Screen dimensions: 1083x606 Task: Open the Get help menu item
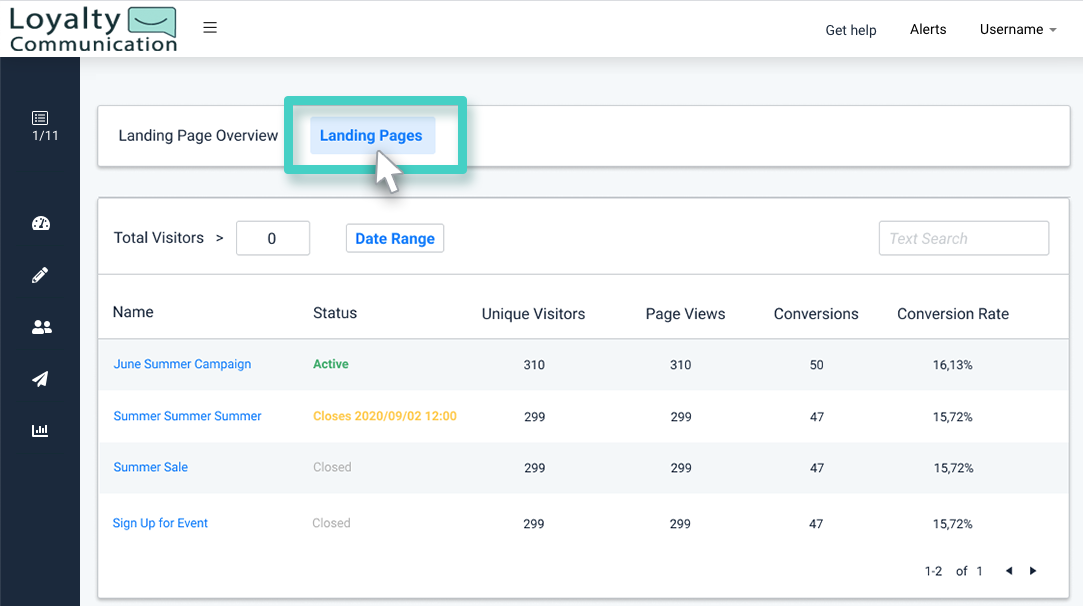851,30
